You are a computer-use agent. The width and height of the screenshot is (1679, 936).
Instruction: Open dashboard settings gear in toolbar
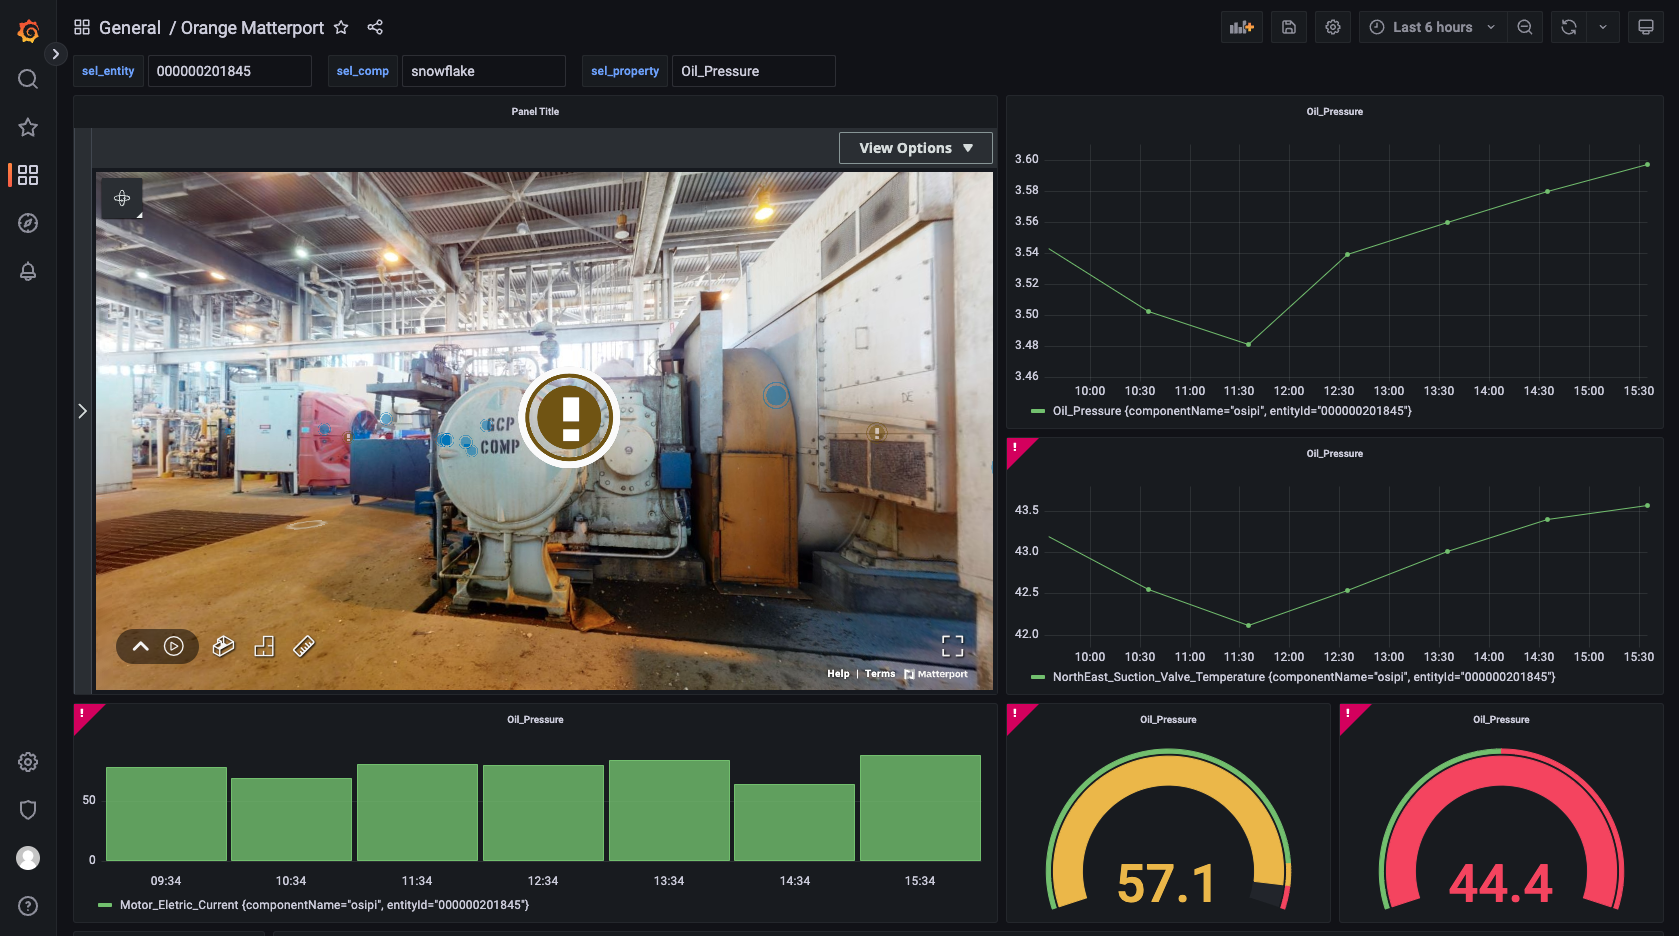click(1333, 27)
